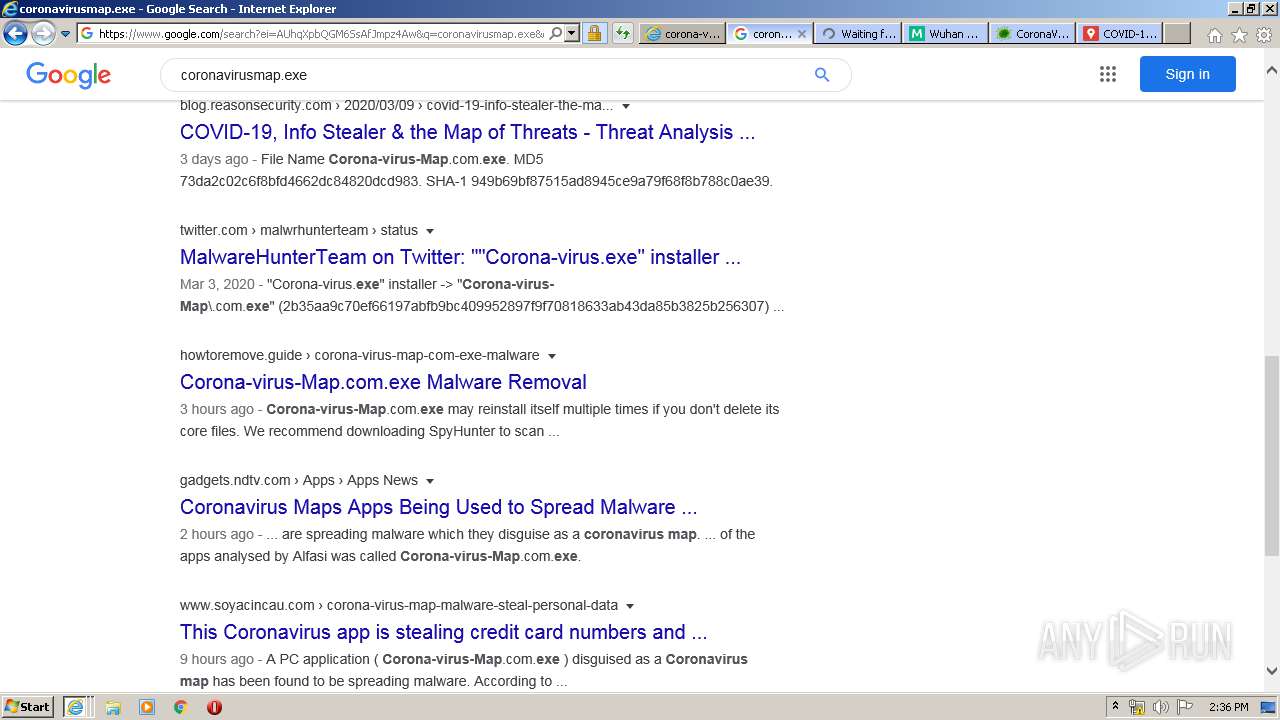
Task: Expand options arrow for twitter.com result
Action: point(430,231)
